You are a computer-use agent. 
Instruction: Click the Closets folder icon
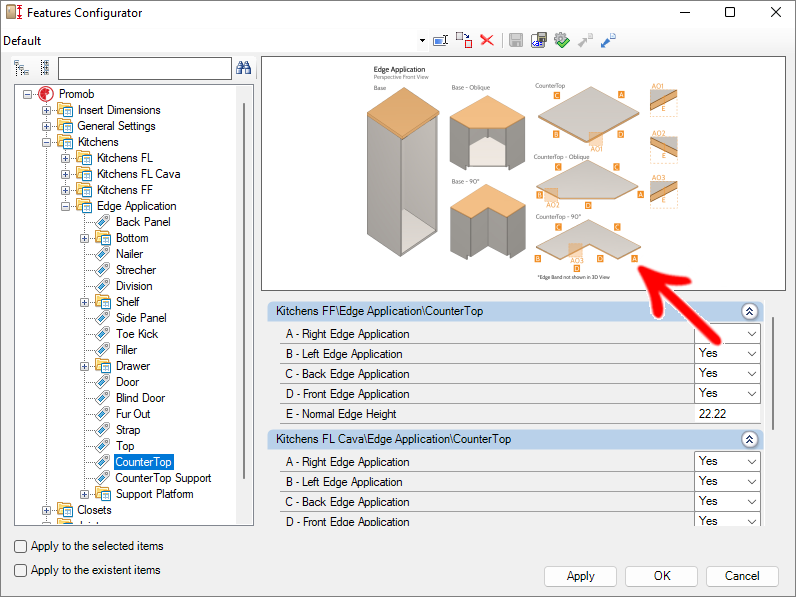pos(65,510)
